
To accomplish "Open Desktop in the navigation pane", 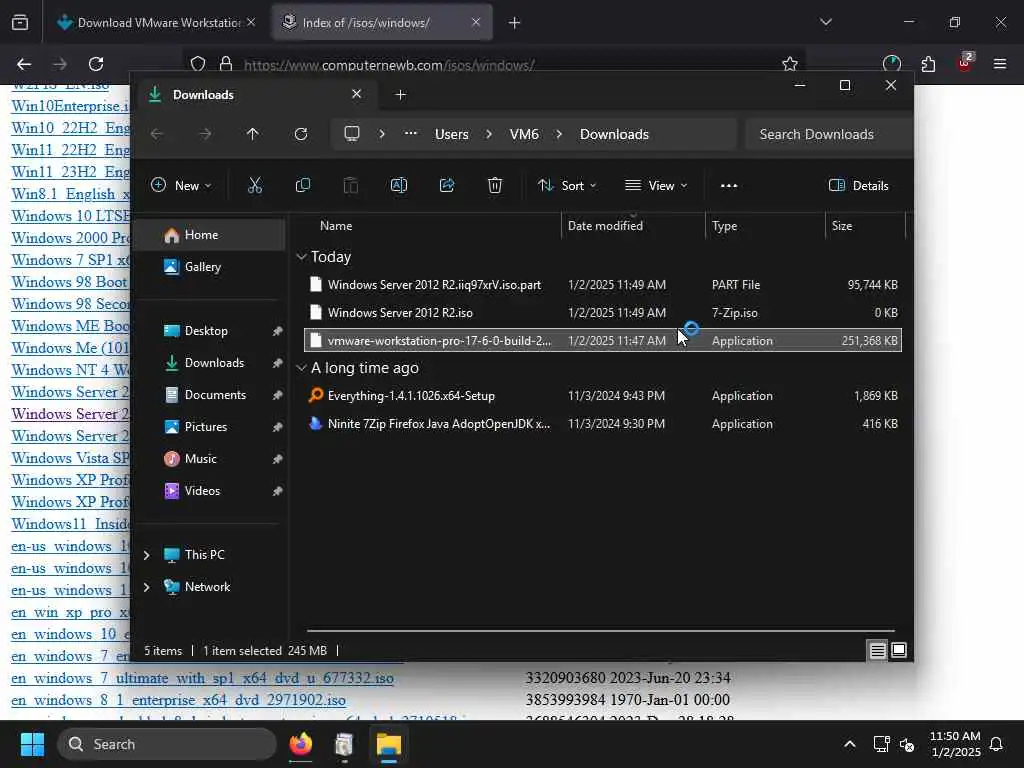I will pos(209,330).
